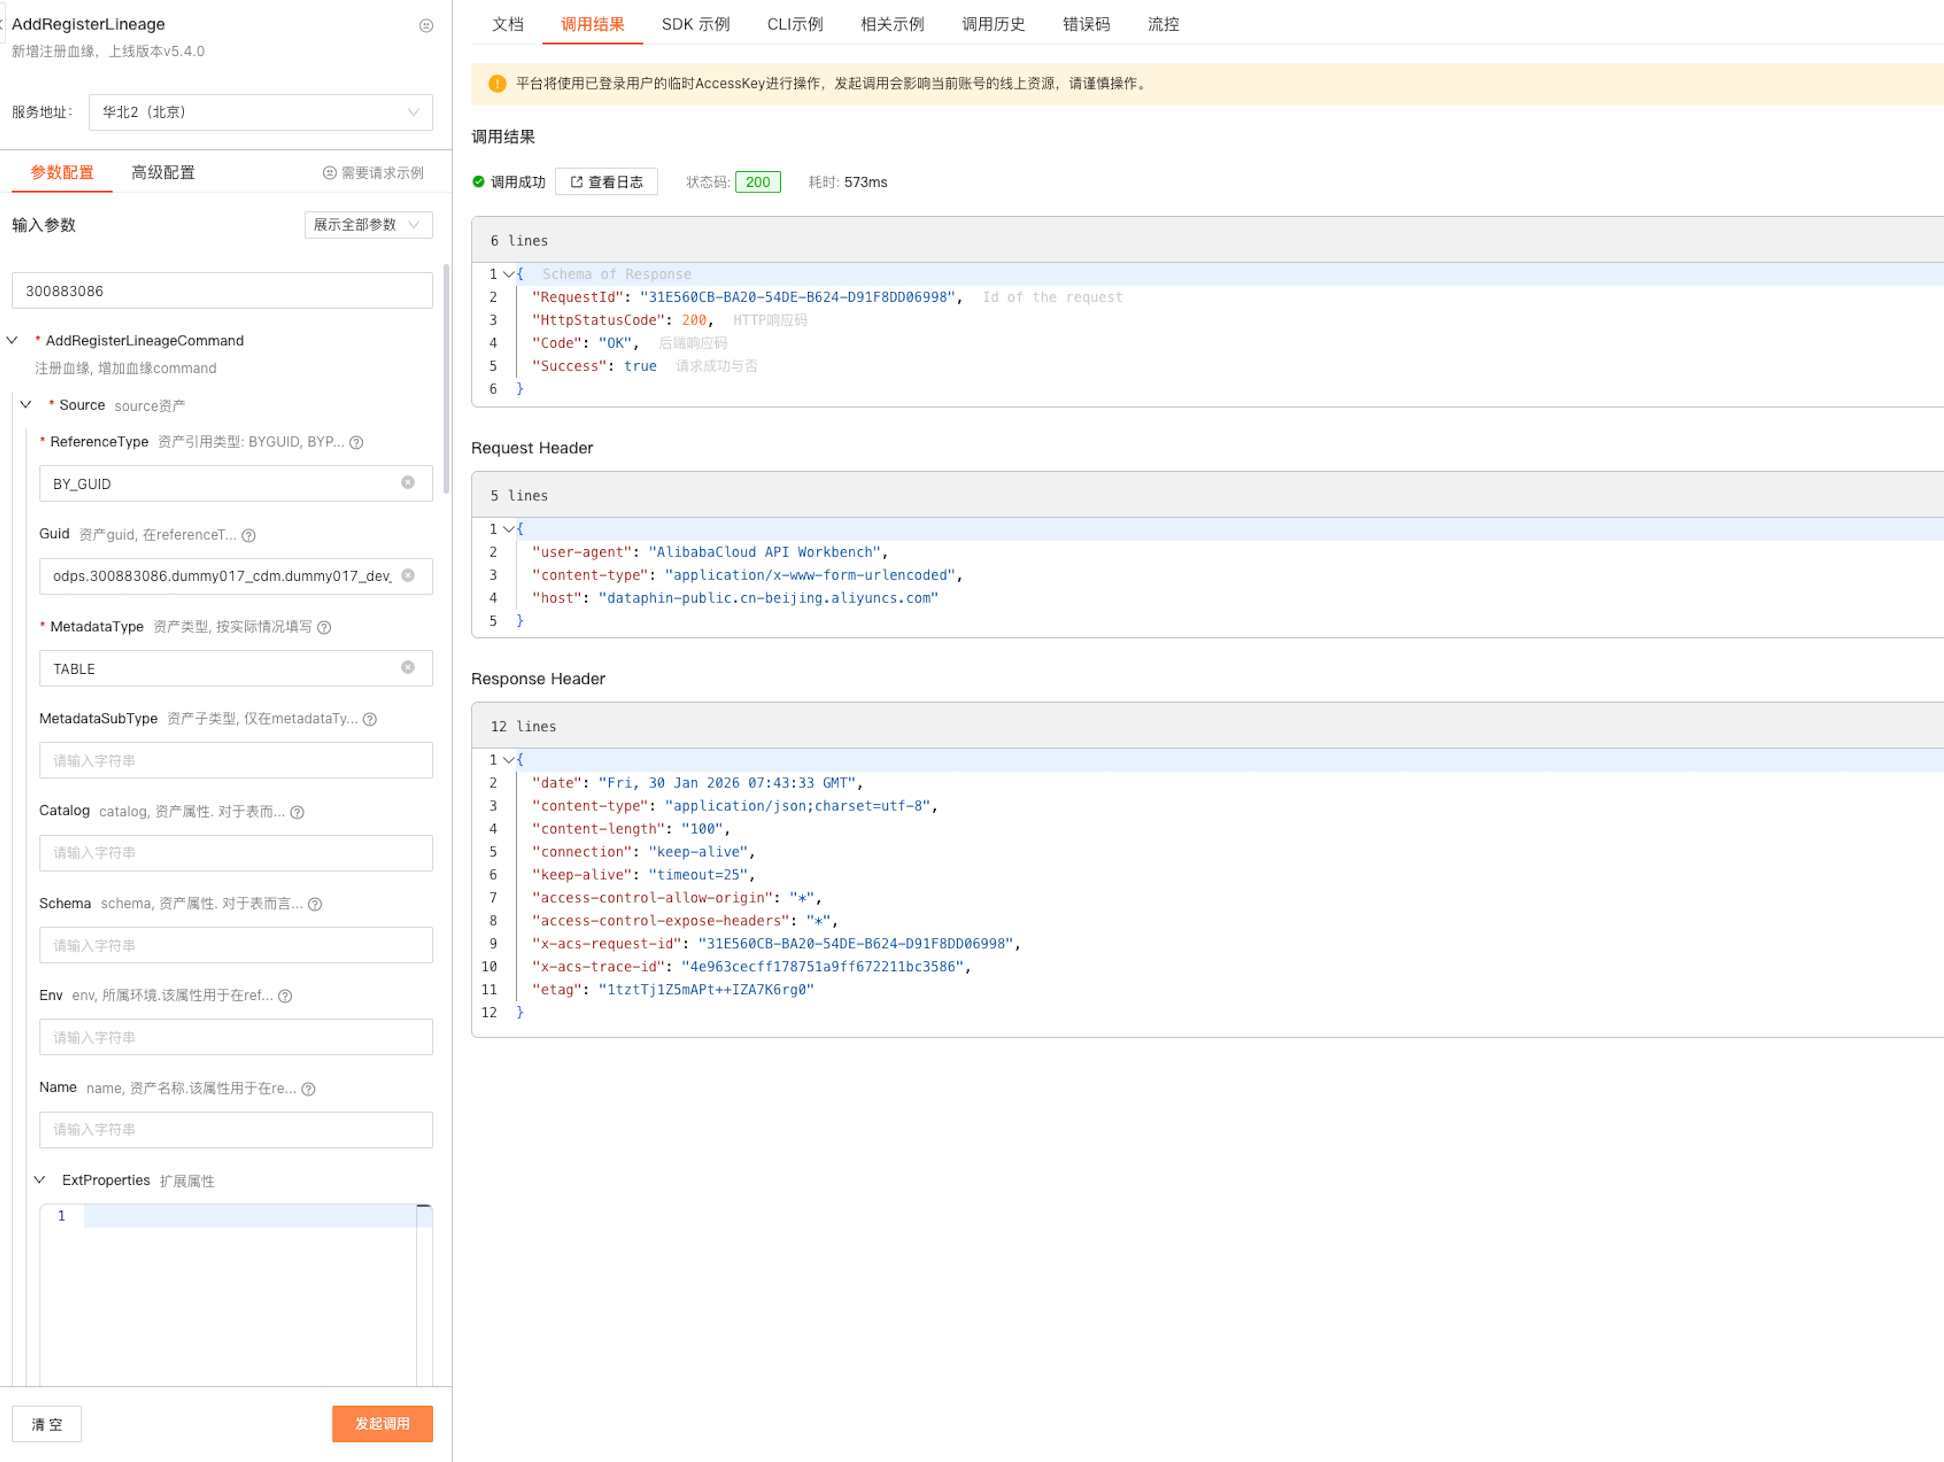This screenshot has height=1462, width=1944.
Task: Click the 查看日志 button
Action: pos(606,182)
